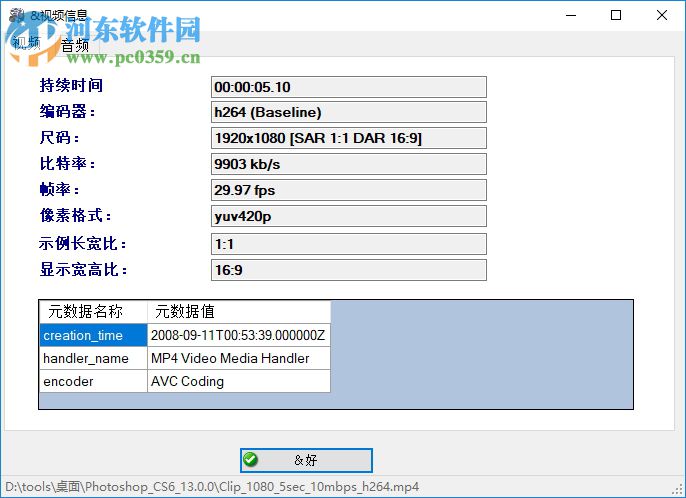This screenshot has width=686, height=498.
Task: Click the 显示宽高比 field showing 16:9
Action: tap(349, 270)
